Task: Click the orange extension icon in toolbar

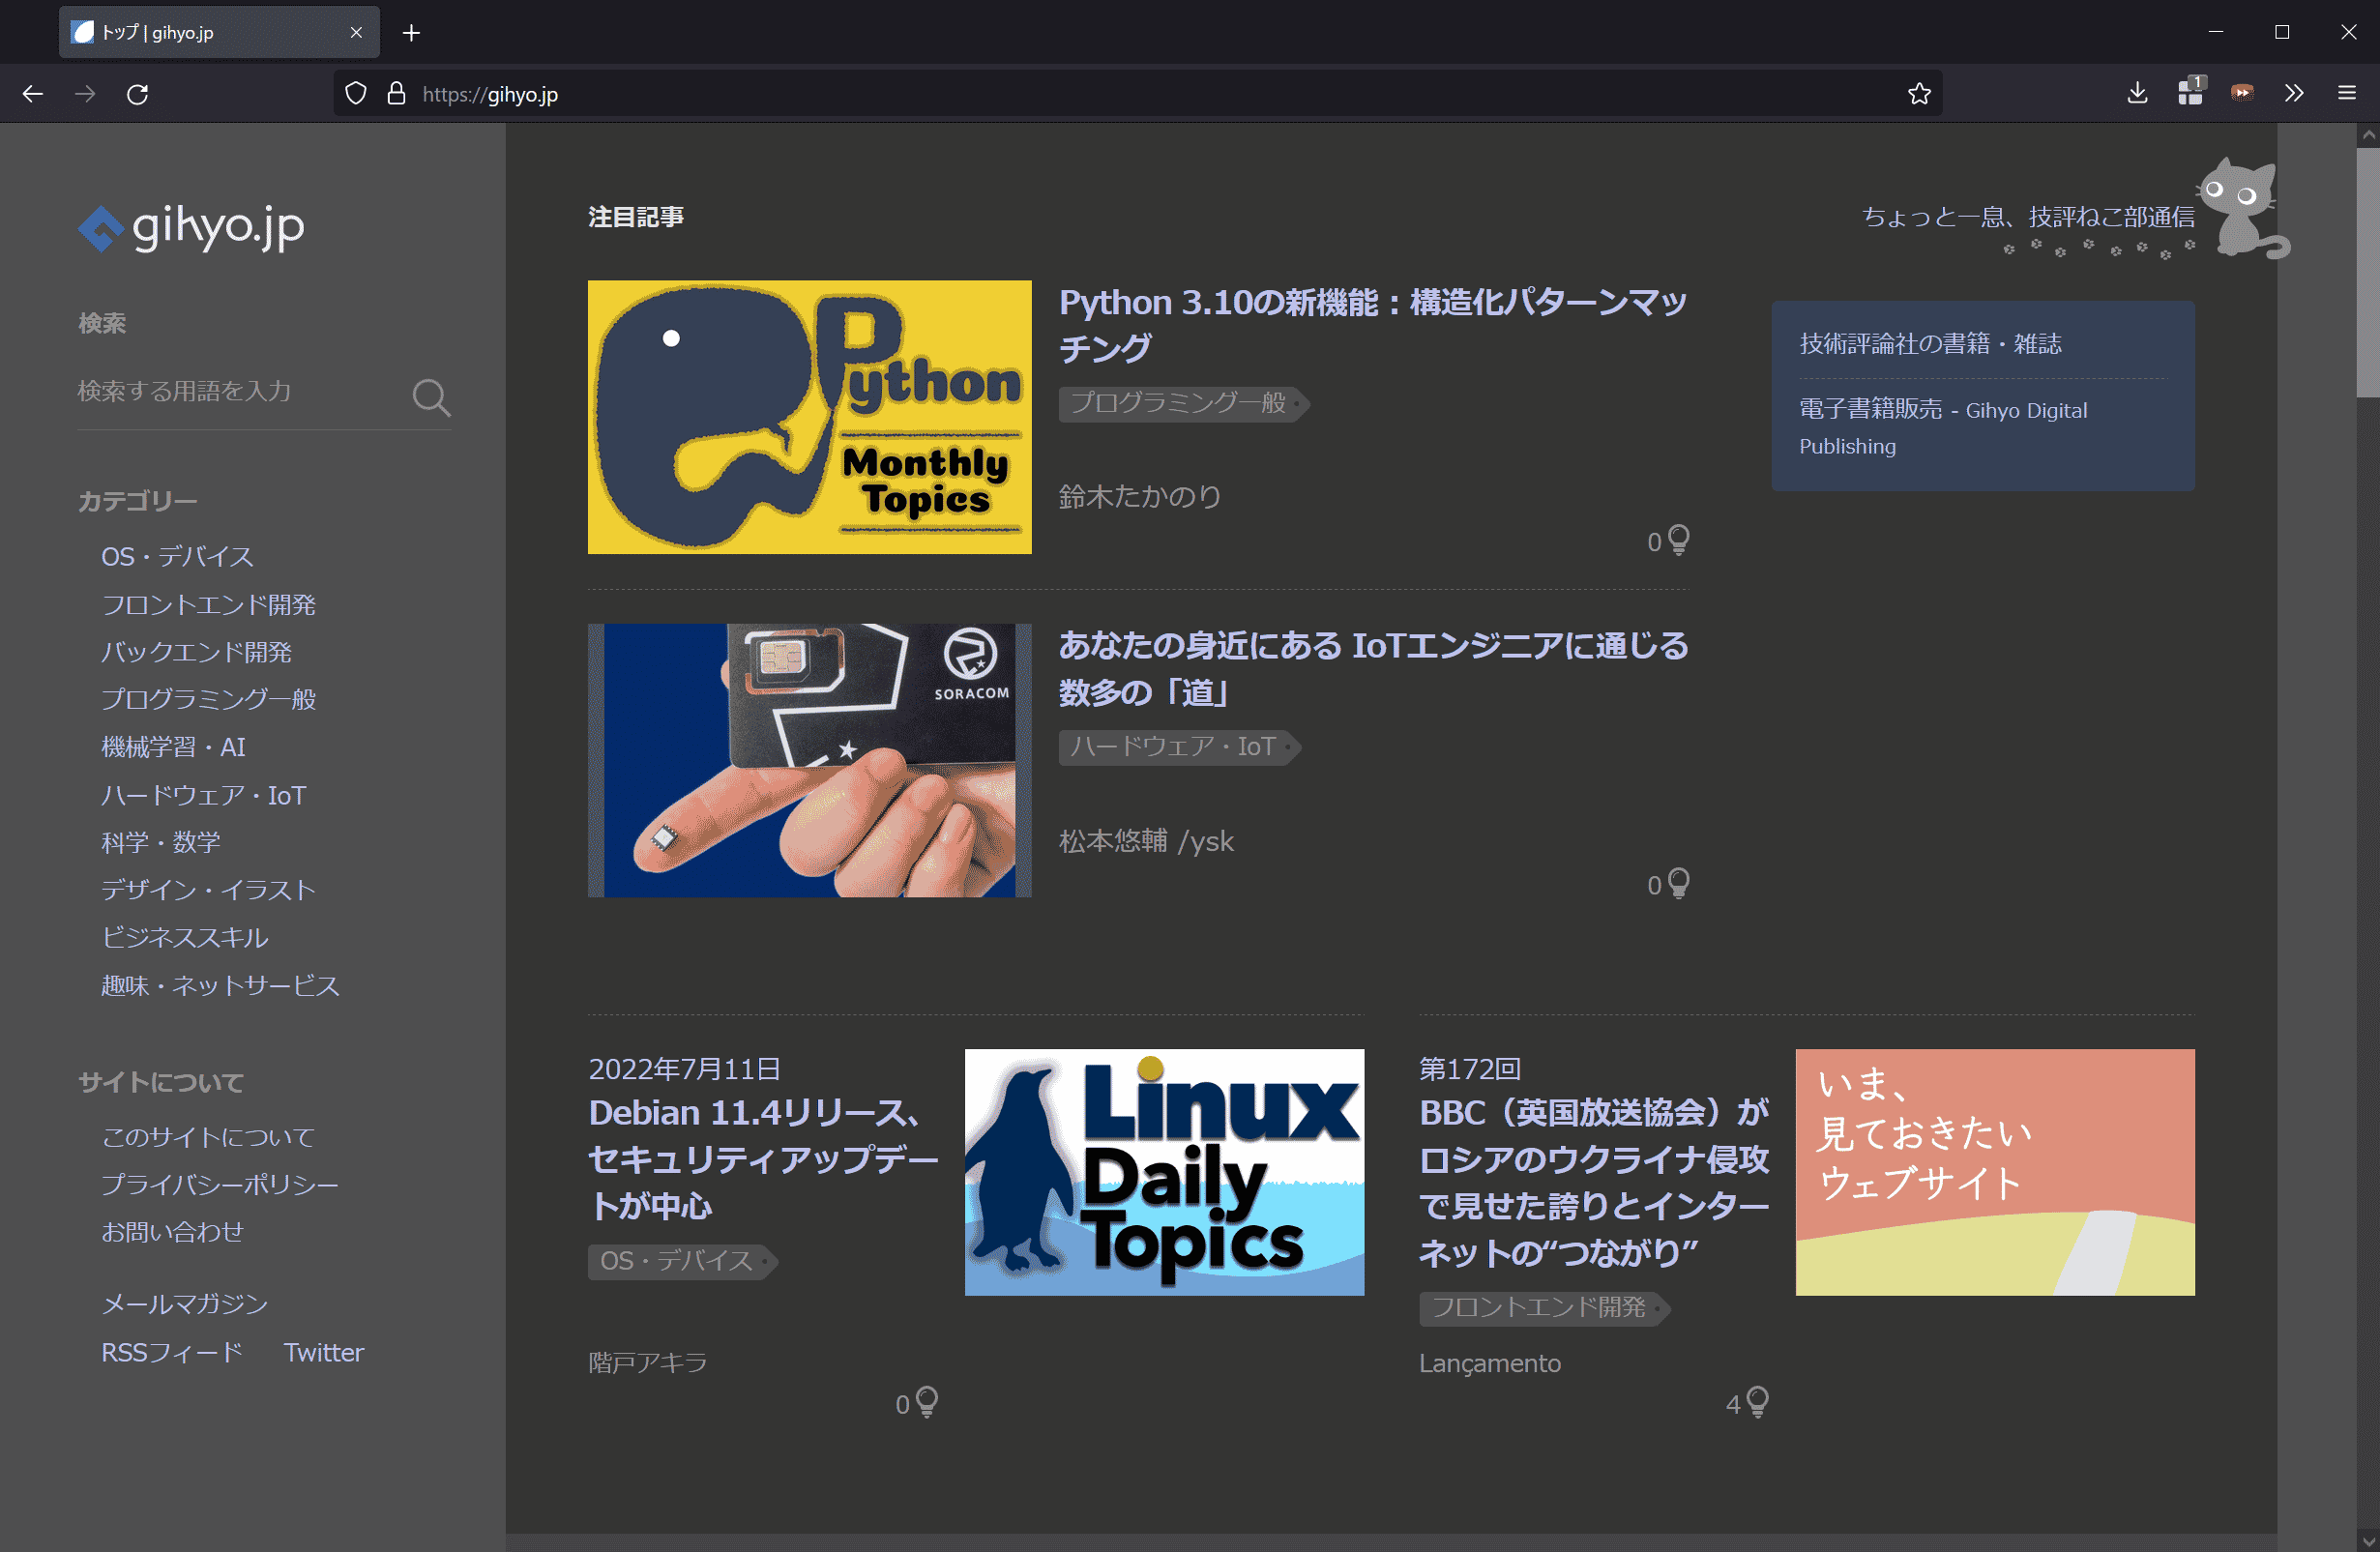Action: (2242, 93)
